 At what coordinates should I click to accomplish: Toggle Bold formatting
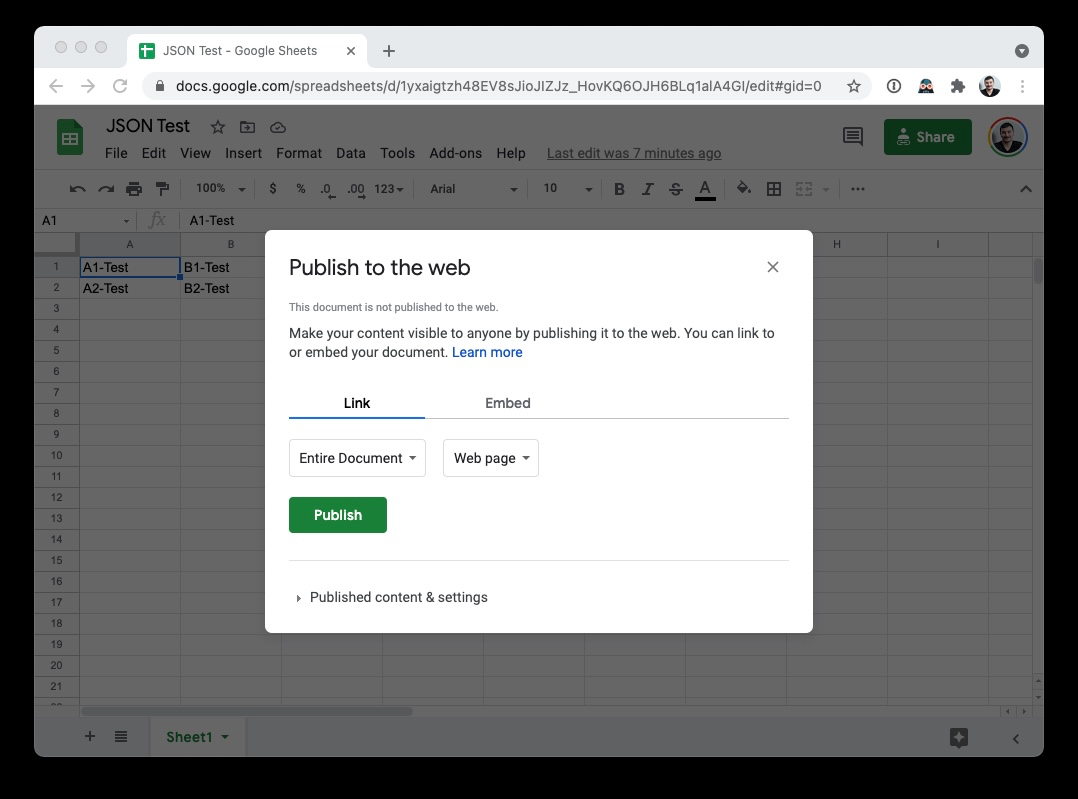[x=619, y=188]
